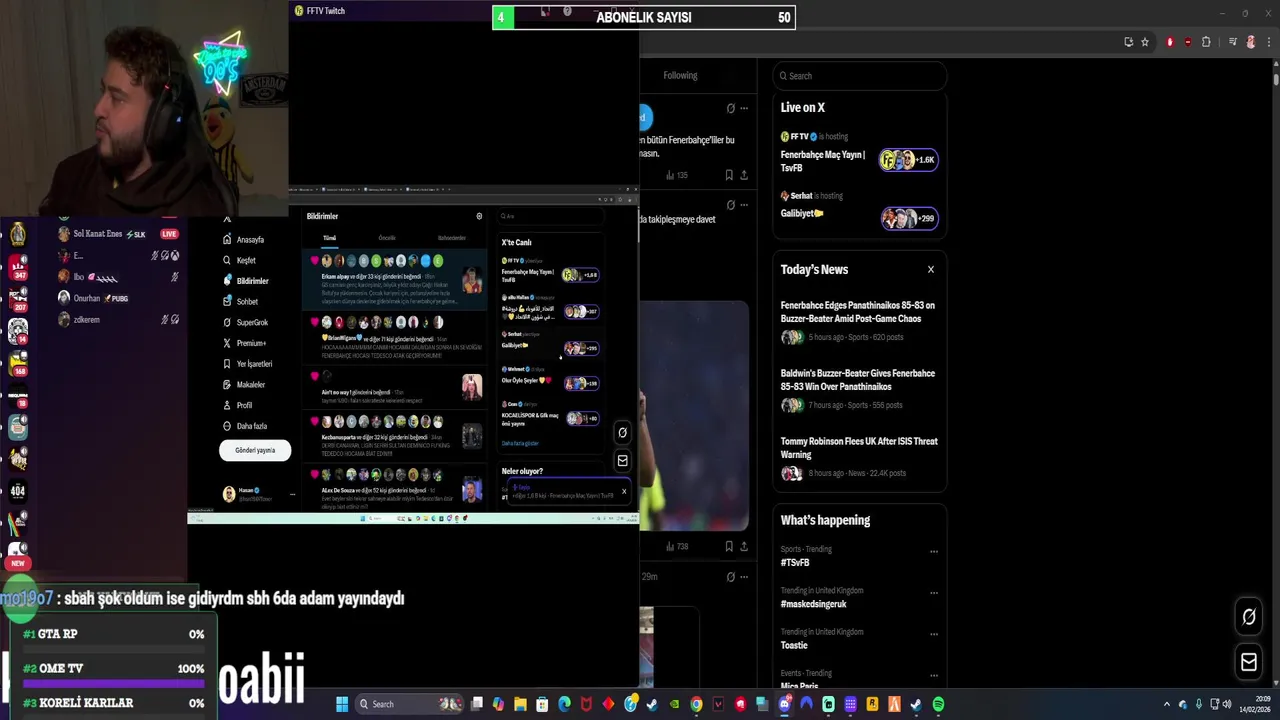Open Chrome profile avatar

[x=1250, y=42]
